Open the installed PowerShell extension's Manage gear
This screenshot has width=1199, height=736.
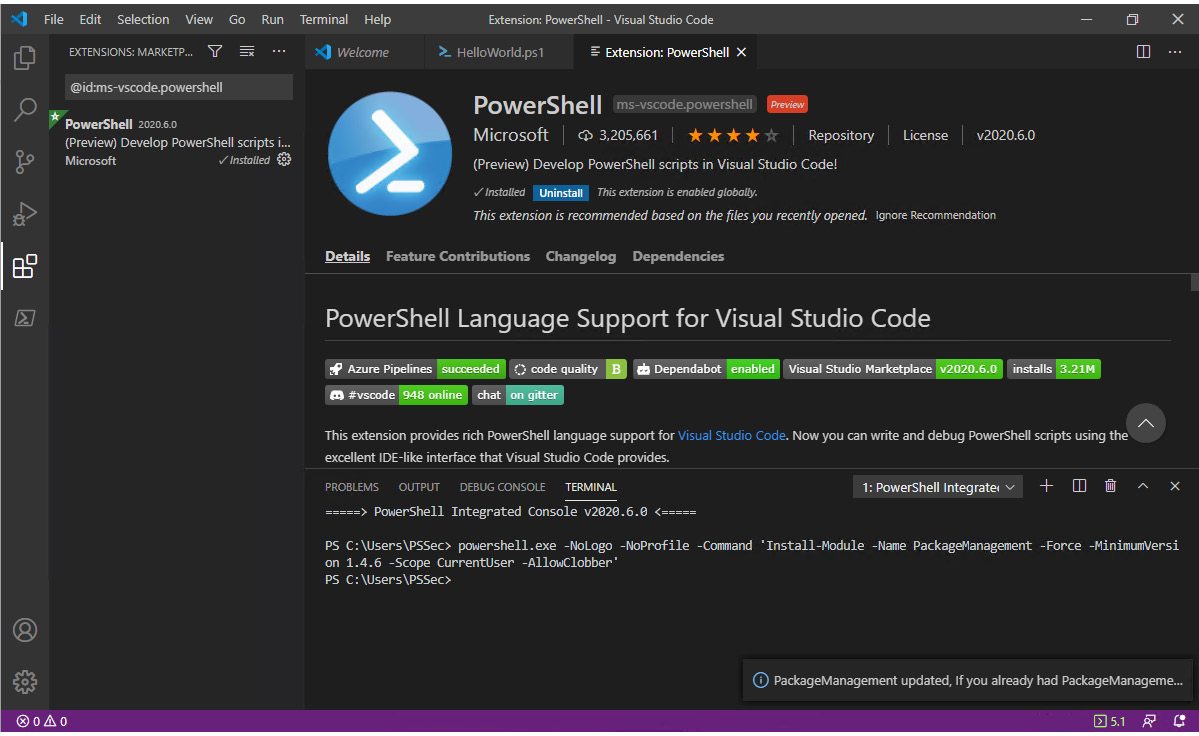click(284, 160)
